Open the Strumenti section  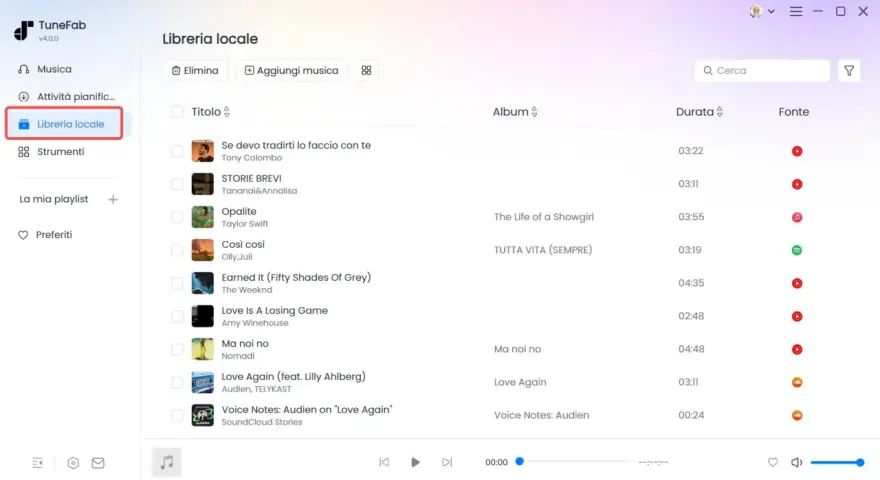pos(51,152)
